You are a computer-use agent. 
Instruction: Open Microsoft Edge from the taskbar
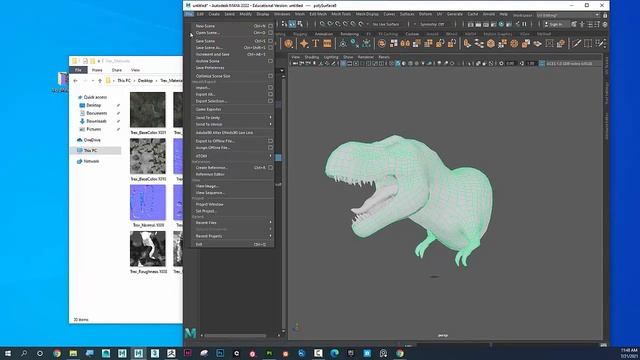pos(334,353)
